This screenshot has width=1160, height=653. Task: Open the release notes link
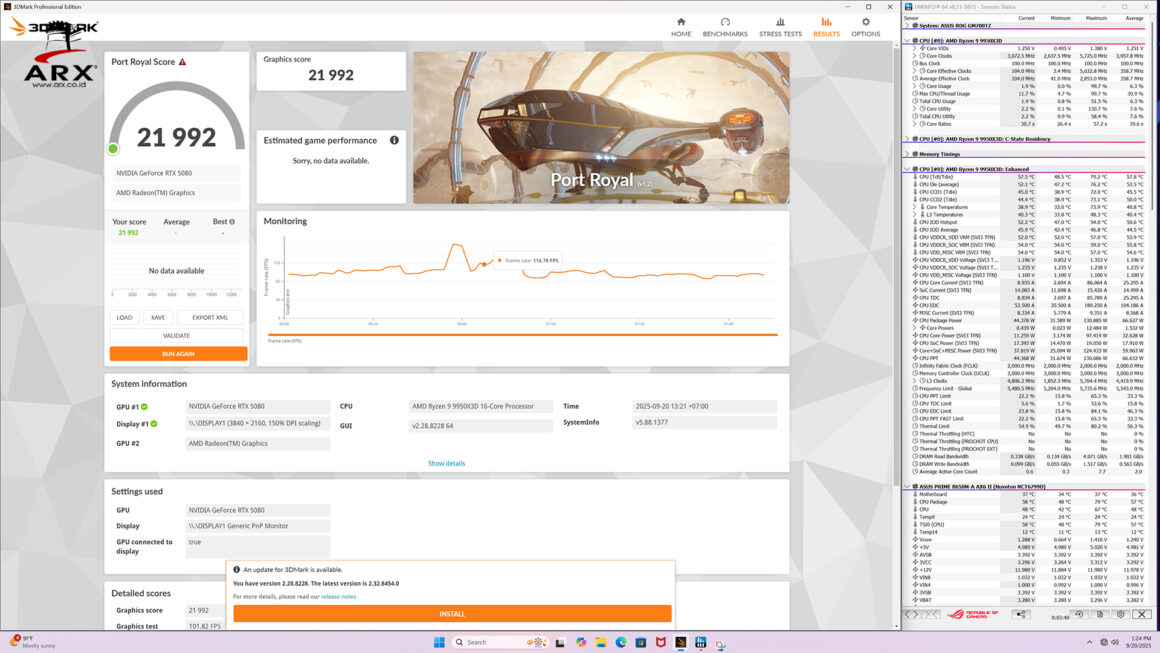tap(339, 596)
